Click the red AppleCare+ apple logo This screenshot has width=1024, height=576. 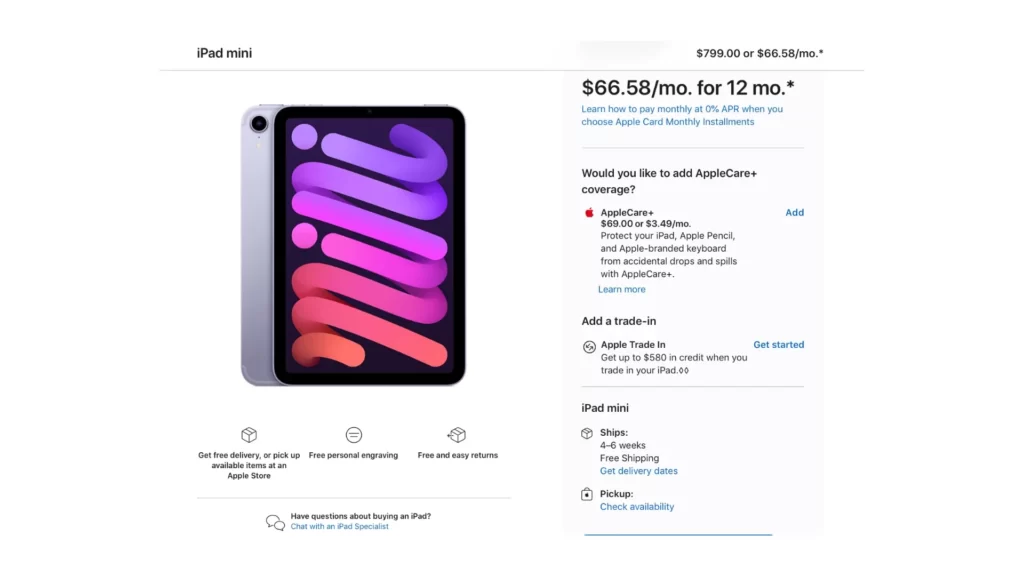tap(589, 212)
